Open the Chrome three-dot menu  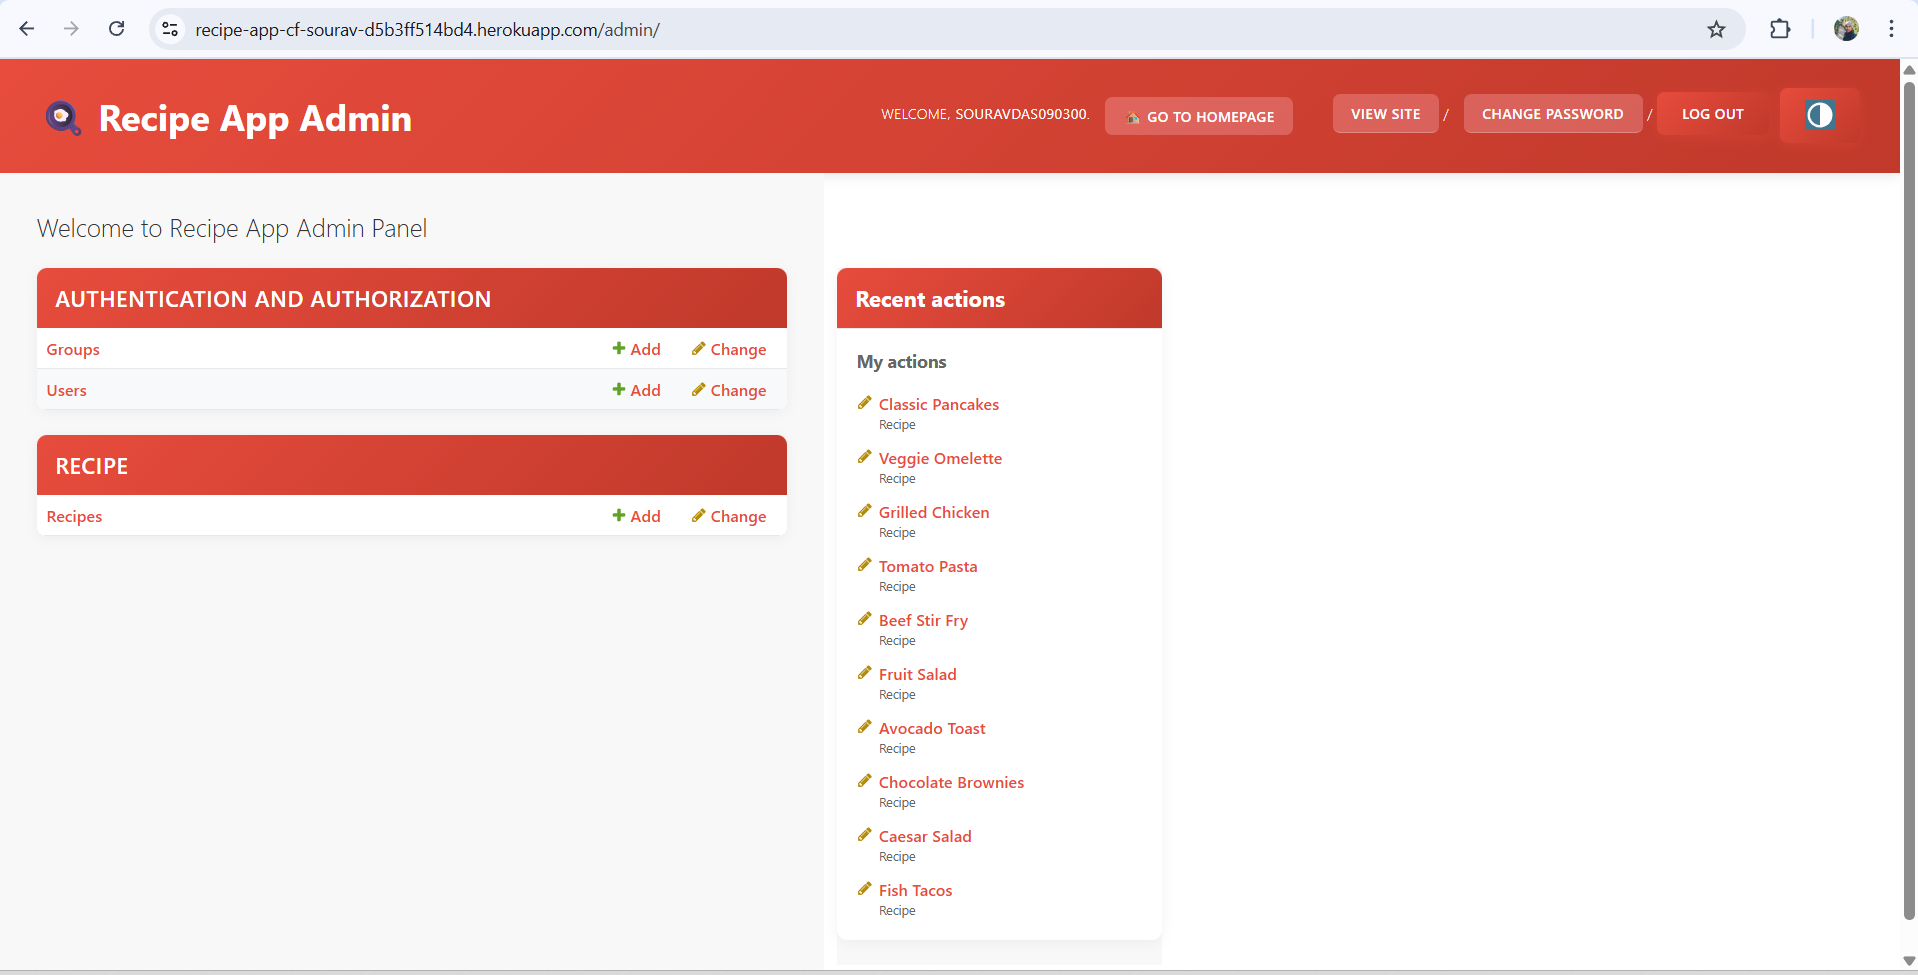[1891, 29]
